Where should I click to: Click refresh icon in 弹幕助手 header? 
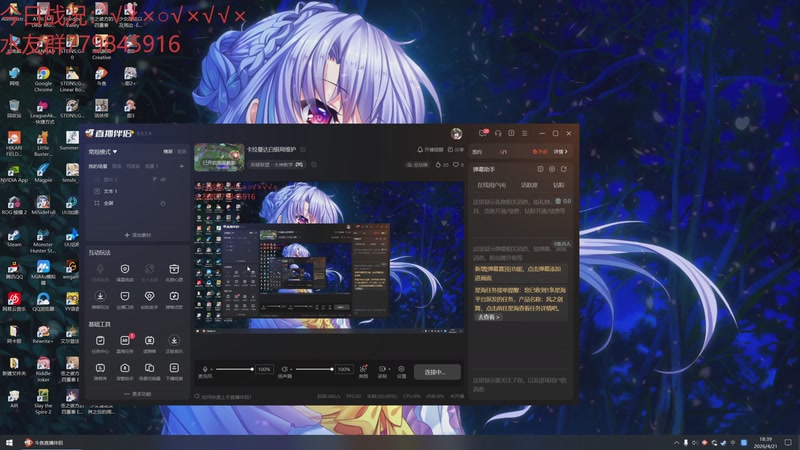(x=564, y=169)
